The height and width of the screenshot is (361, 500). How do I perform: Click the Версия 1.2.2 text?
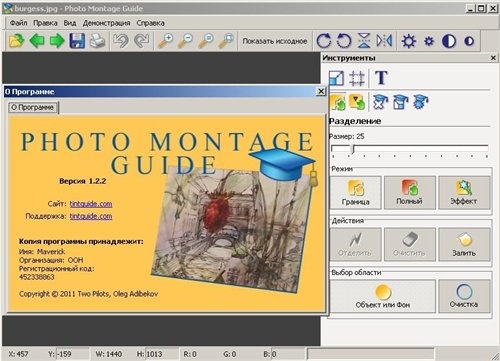click(x=83, y=181)
